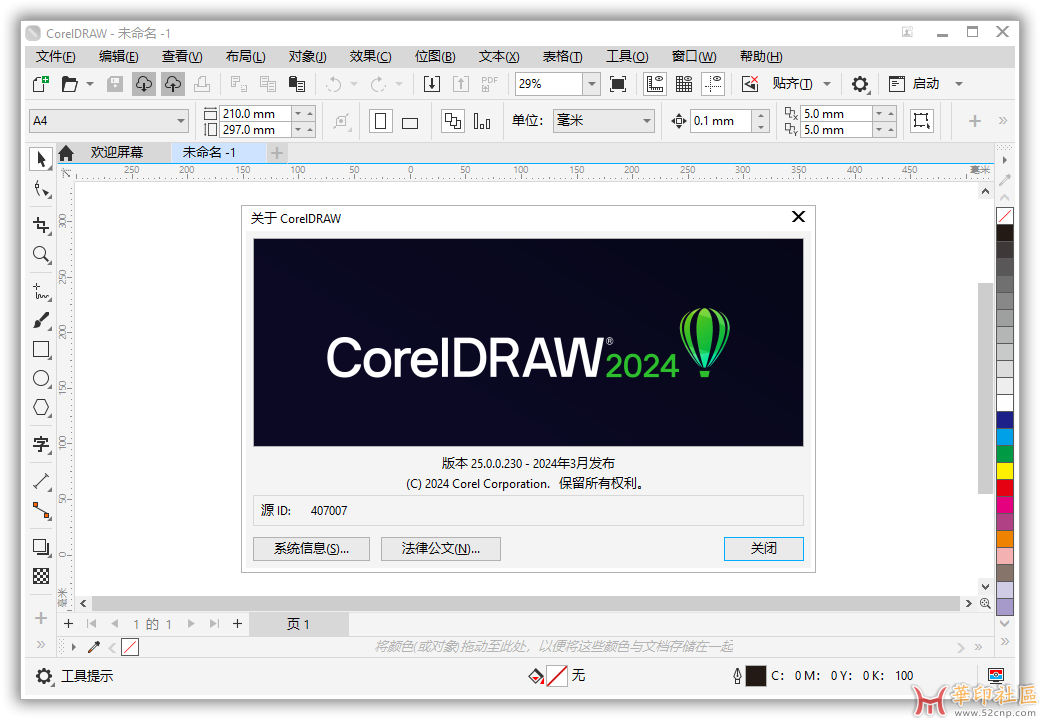Expand the 启动 launch dropdown arrow
This screenshot has width=1040, height=720.
click(958, 84)
